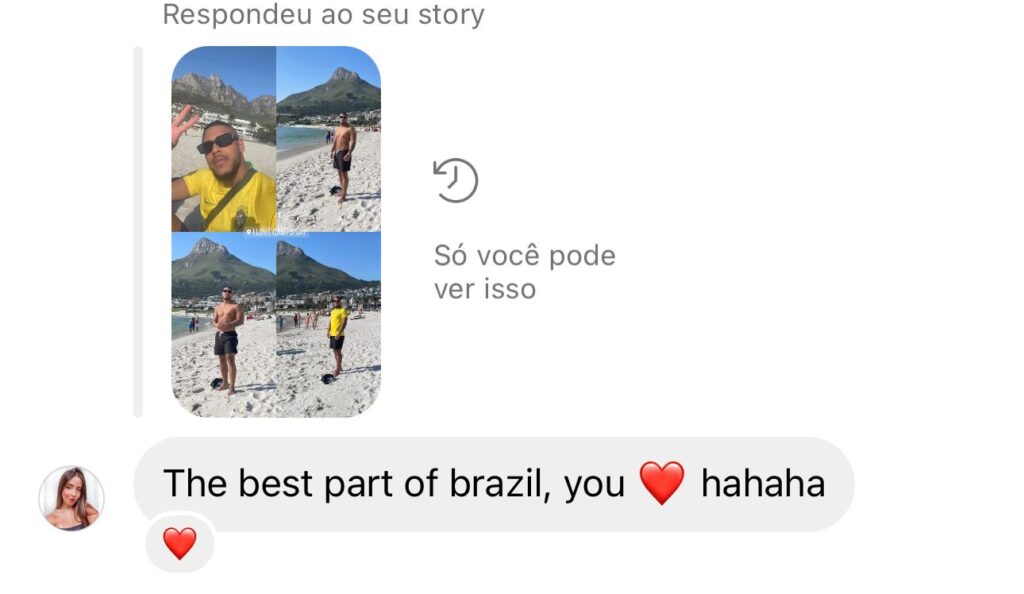Screen dimensions: 1024x594
Task: Open the sender's profile avatar picture
Action: coord(72,498)
